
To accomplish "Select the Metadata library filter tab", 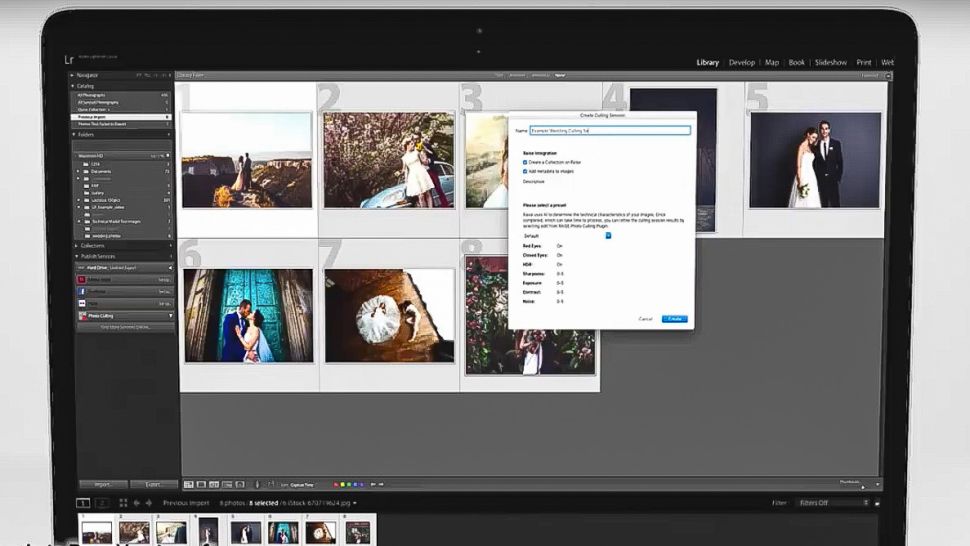I will click(540, 75).
